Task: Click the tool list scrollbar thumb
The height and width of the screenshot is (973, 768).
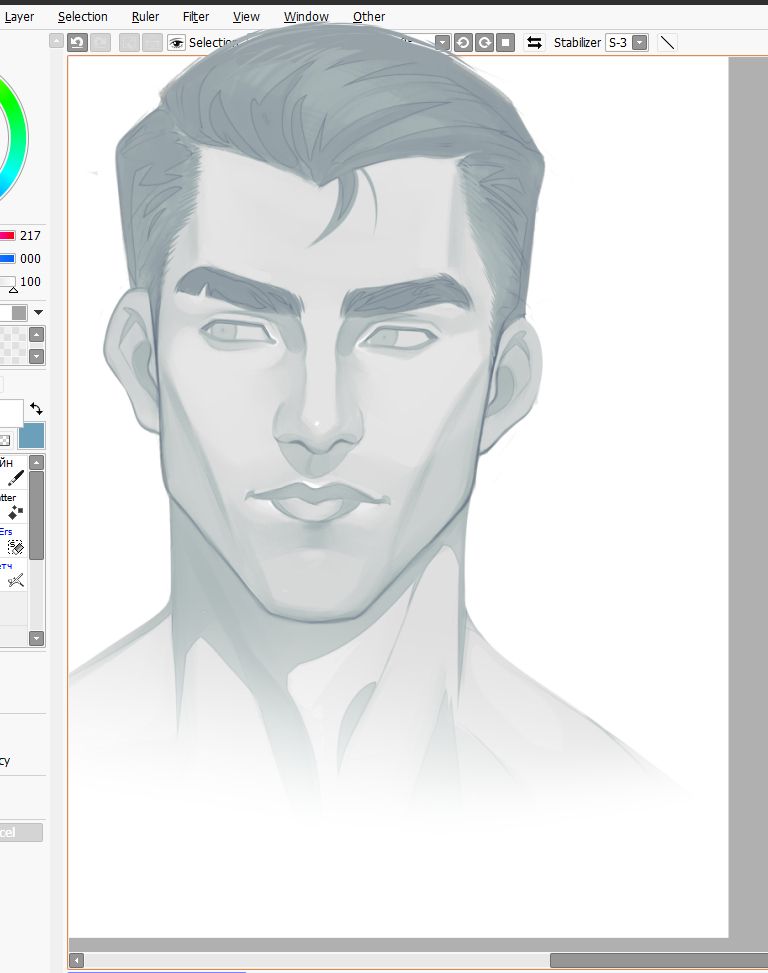Action: point(37,515)
